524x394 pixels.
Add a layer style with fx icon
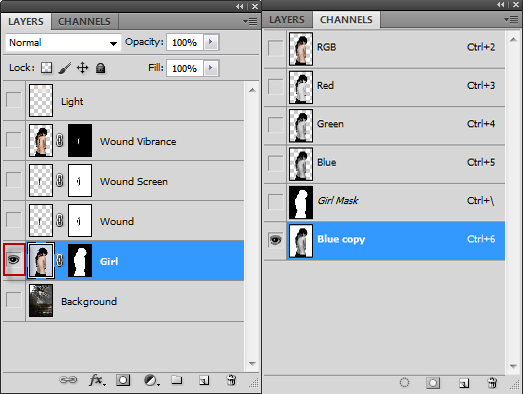[x=97, y=380]
